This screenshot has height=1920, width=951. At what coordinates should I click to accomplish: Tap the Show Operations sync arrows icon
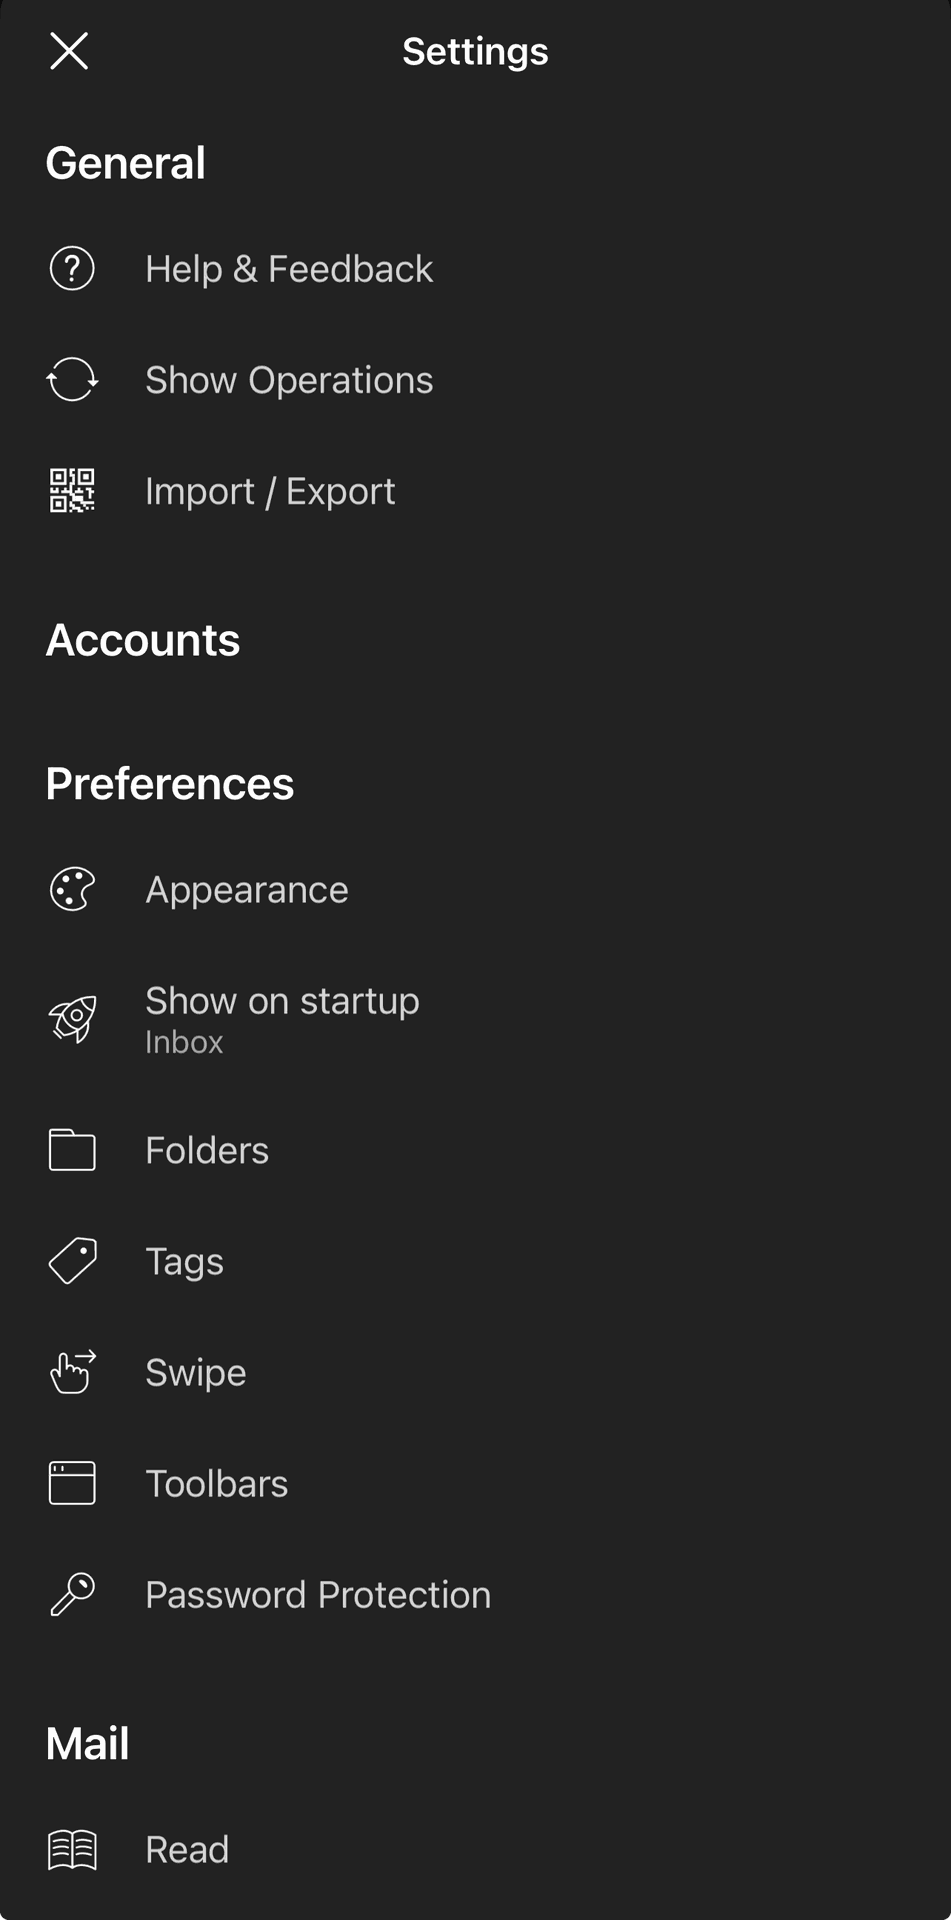(x=72, y=380)
